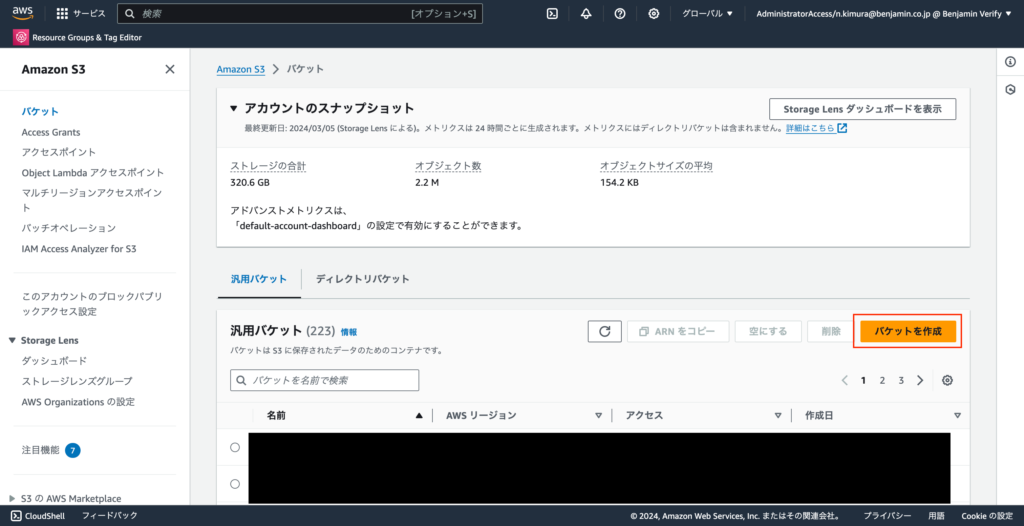This screenshot has height=526, width=1024.
Task: Open the info panel icon on right
Action: coord(1010,62)
